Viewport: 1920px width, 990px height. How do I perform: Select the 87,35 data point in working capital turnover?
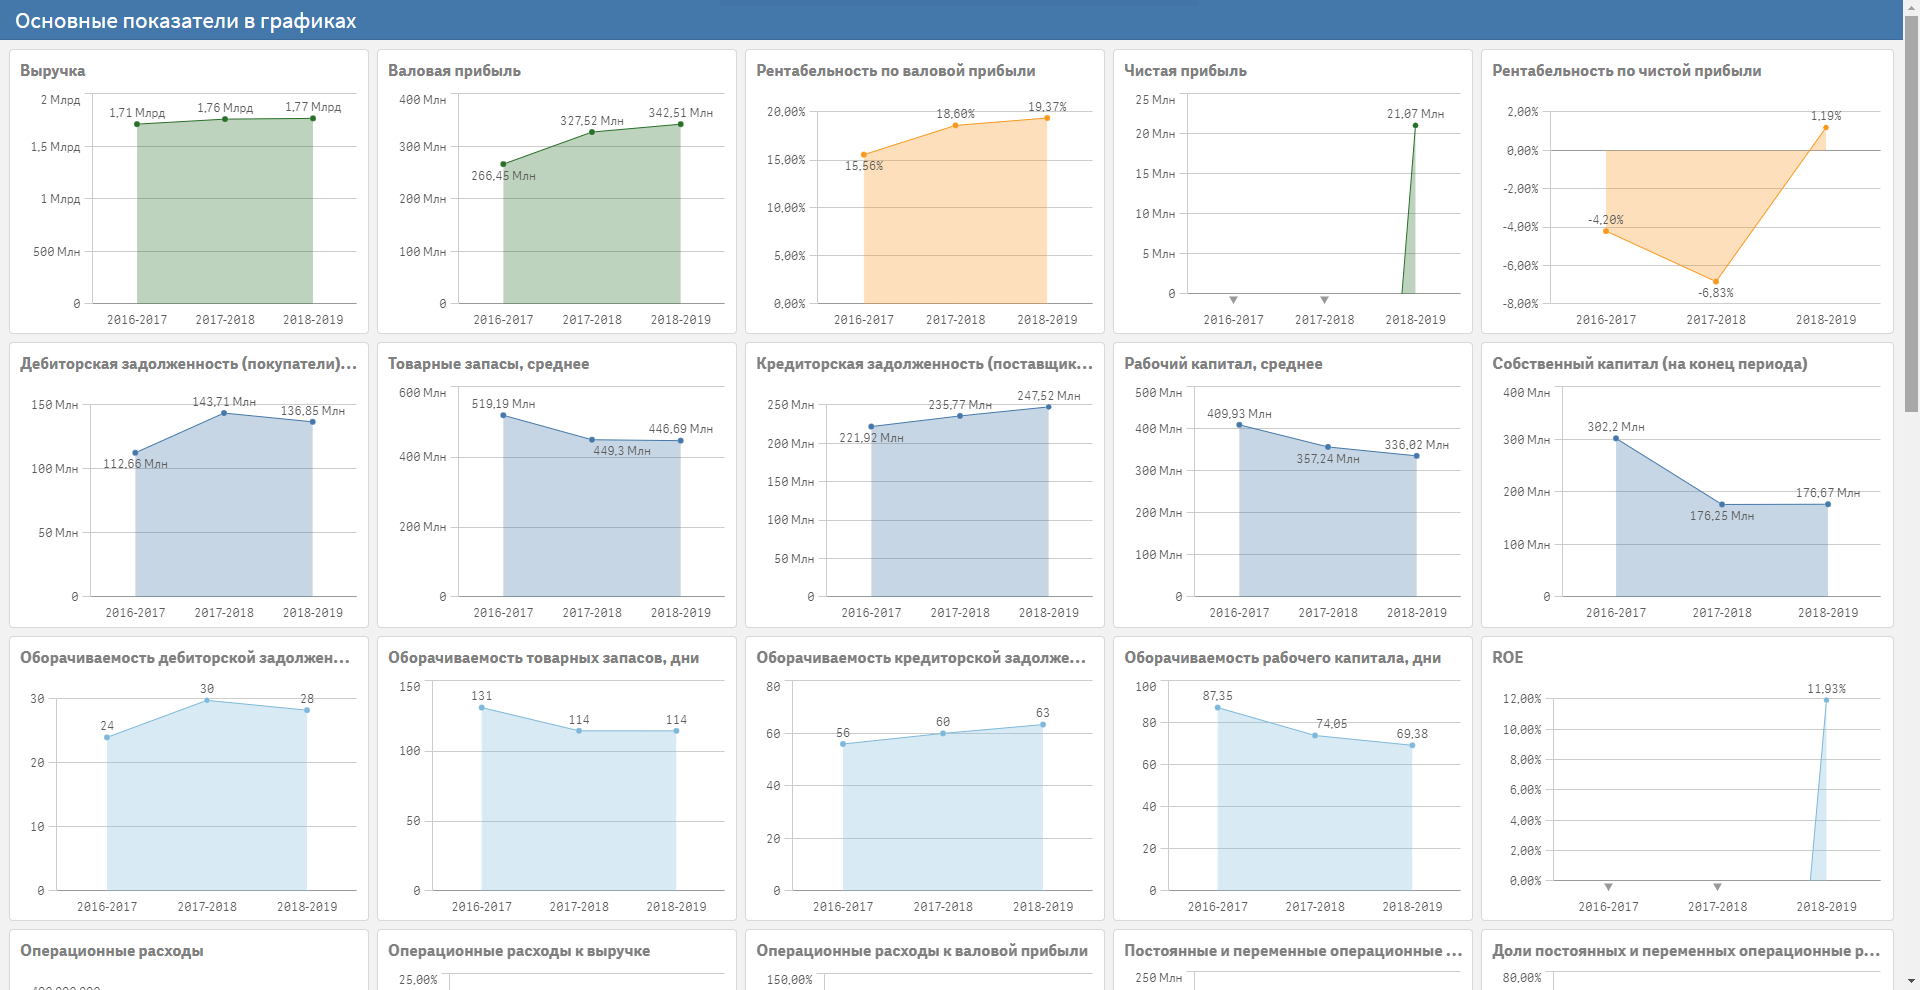pyautogui.click(x=1217, y=708)
